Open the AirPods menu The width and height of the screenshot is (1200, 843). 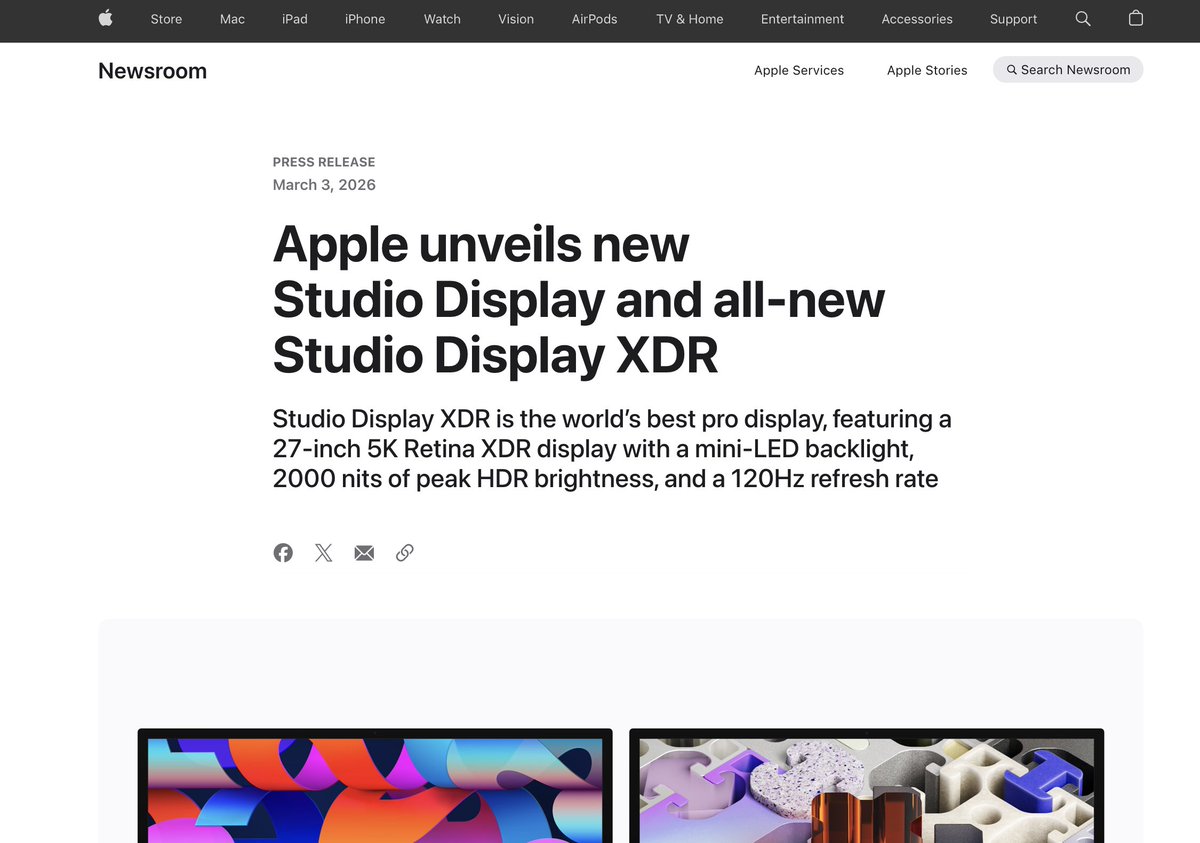point(595,19)
